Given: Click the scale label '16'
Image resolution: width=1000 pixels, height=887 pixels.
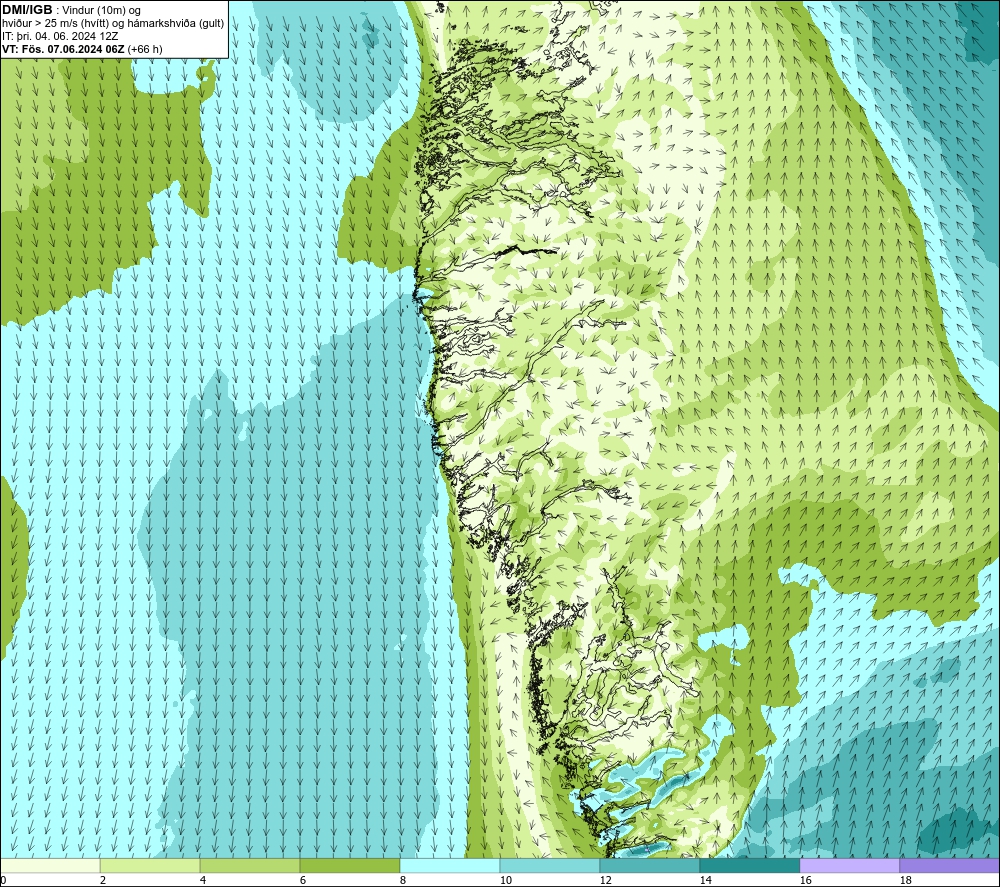Looking at the screenshot, I should [805, 880].
